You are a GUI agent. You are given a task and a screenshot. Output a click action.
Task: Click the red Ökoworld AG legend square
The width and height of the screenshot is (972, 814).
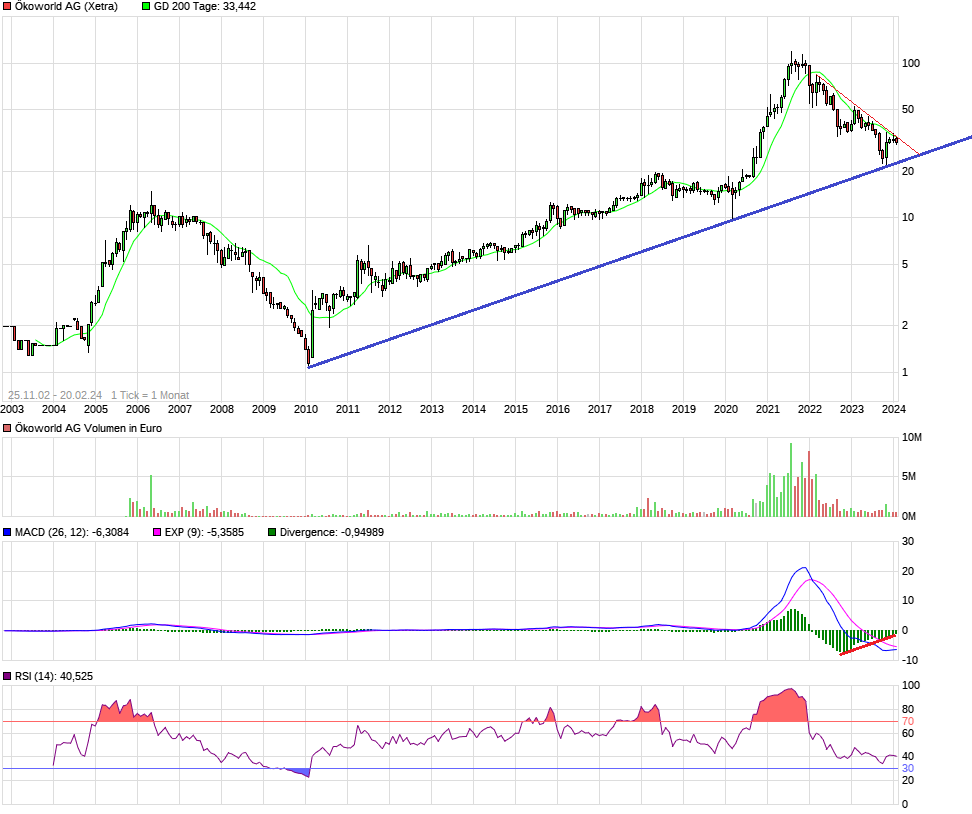[x=7, y=7]
